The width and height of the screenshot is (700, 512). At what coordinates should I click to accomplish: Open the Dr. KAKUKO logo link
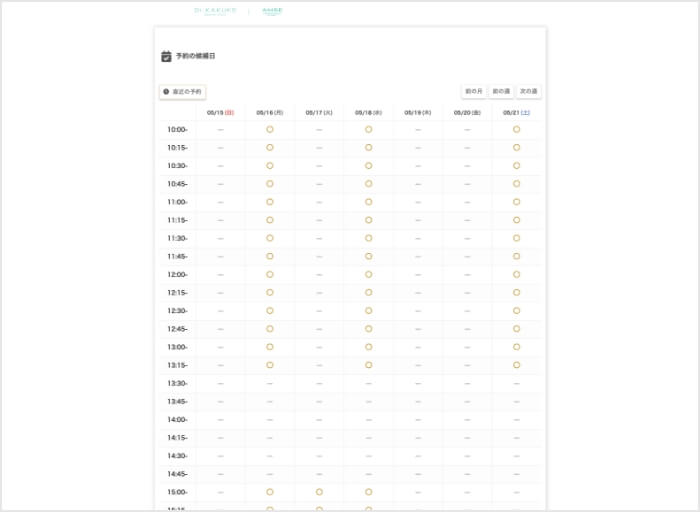[217, 11]
